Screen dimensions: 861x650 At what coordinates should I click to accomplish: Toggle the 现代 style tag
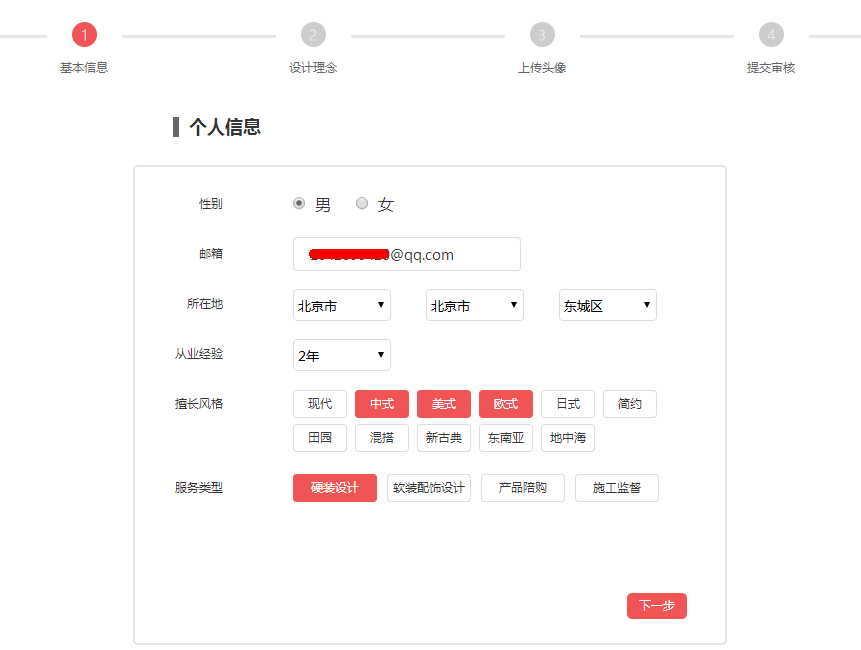point(320,404)
